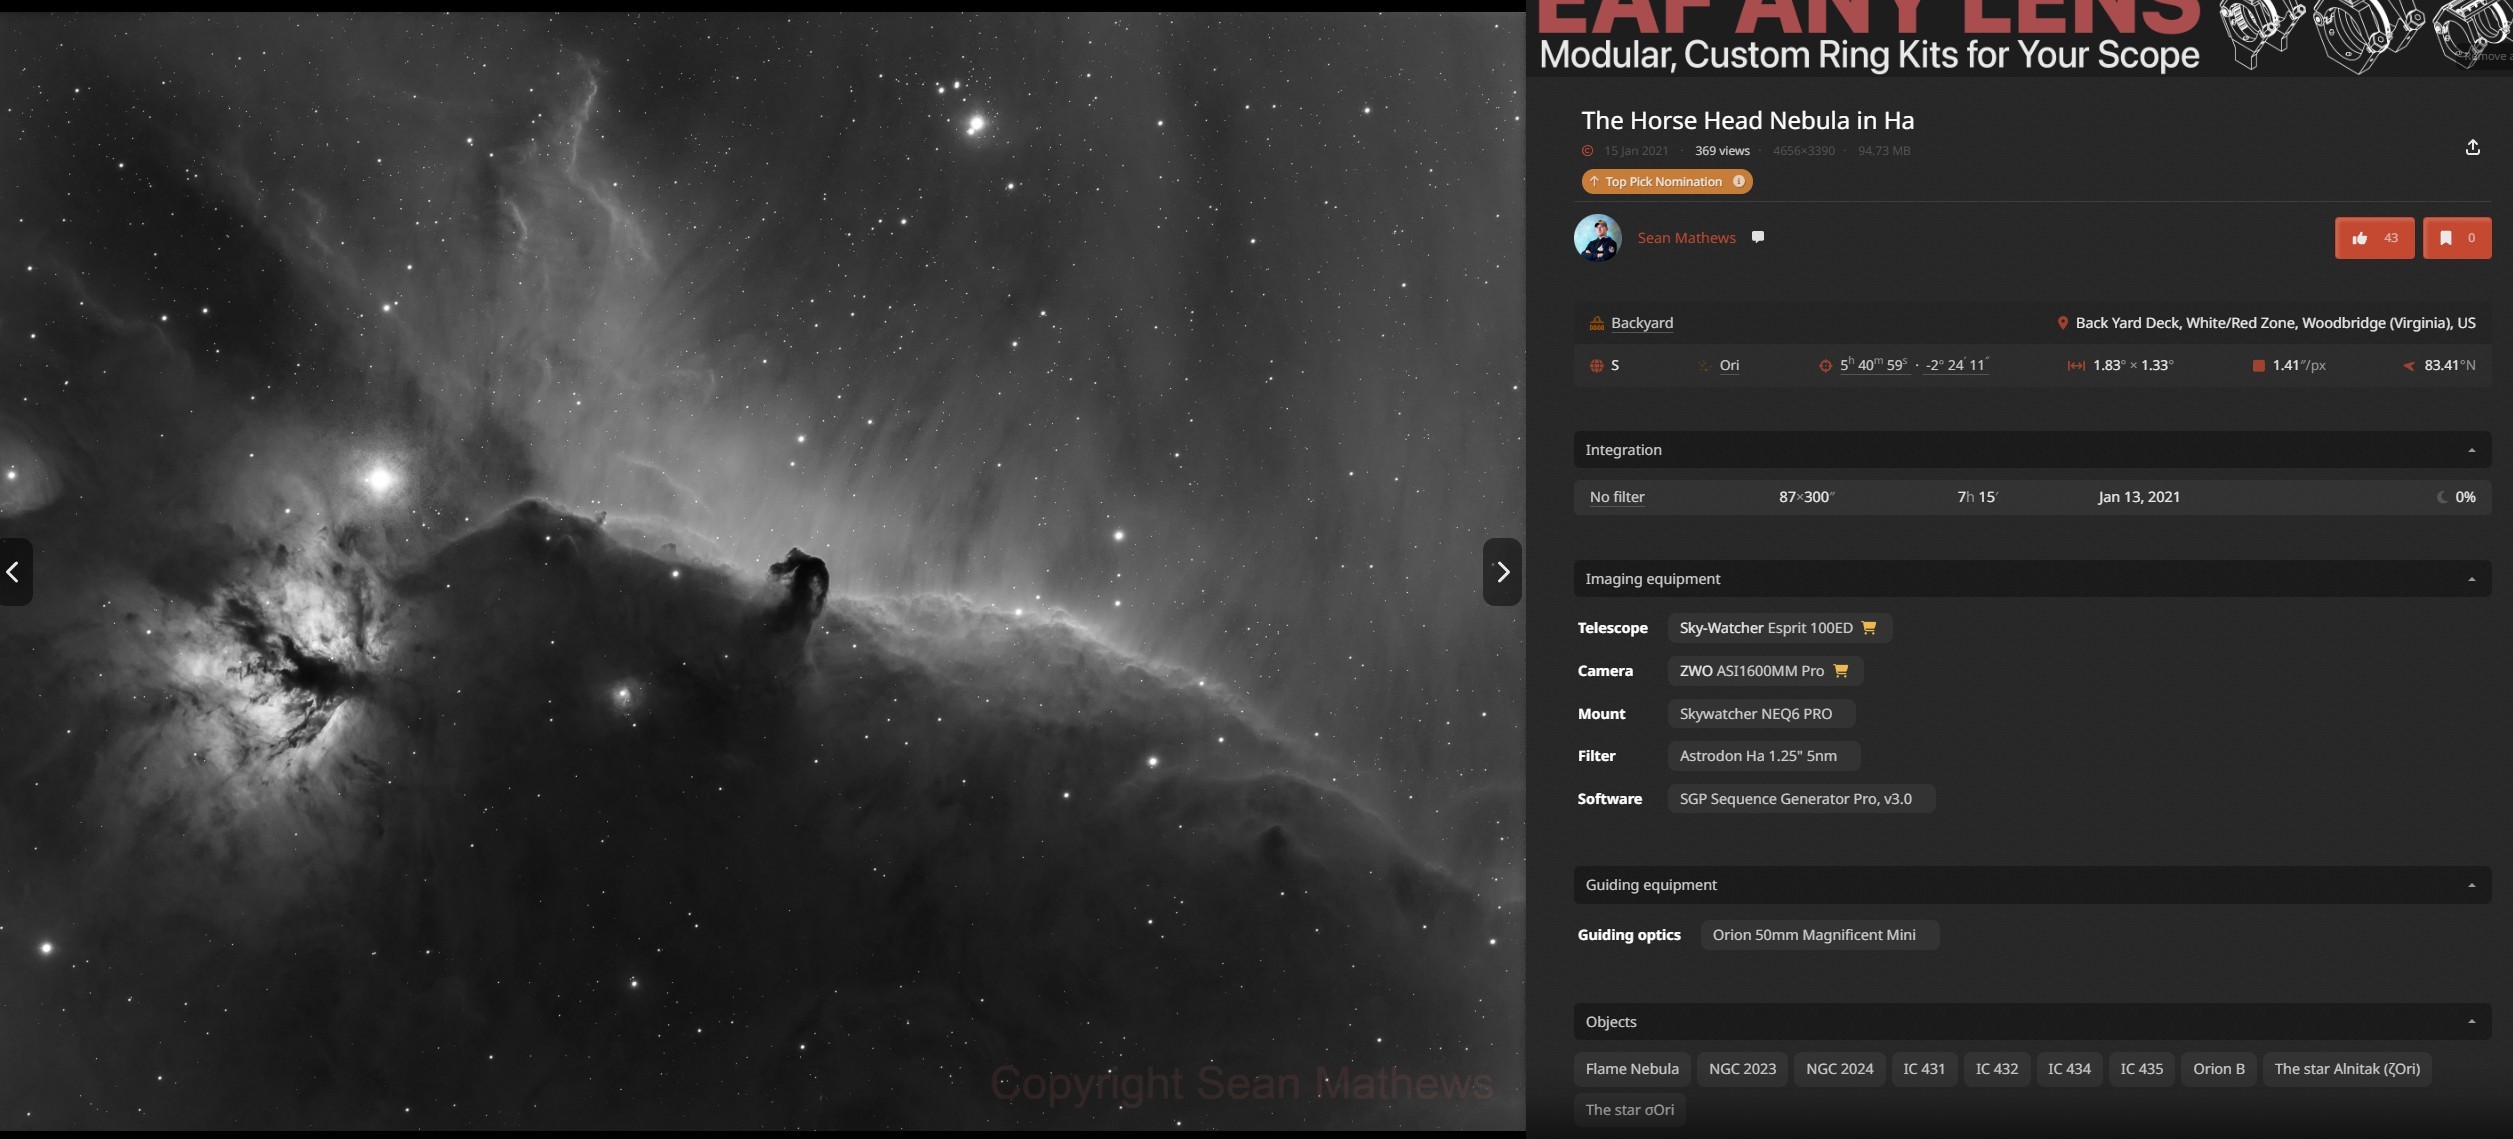
Task: Click the Jan 13, 2021 date
Action: [2138, 497]
